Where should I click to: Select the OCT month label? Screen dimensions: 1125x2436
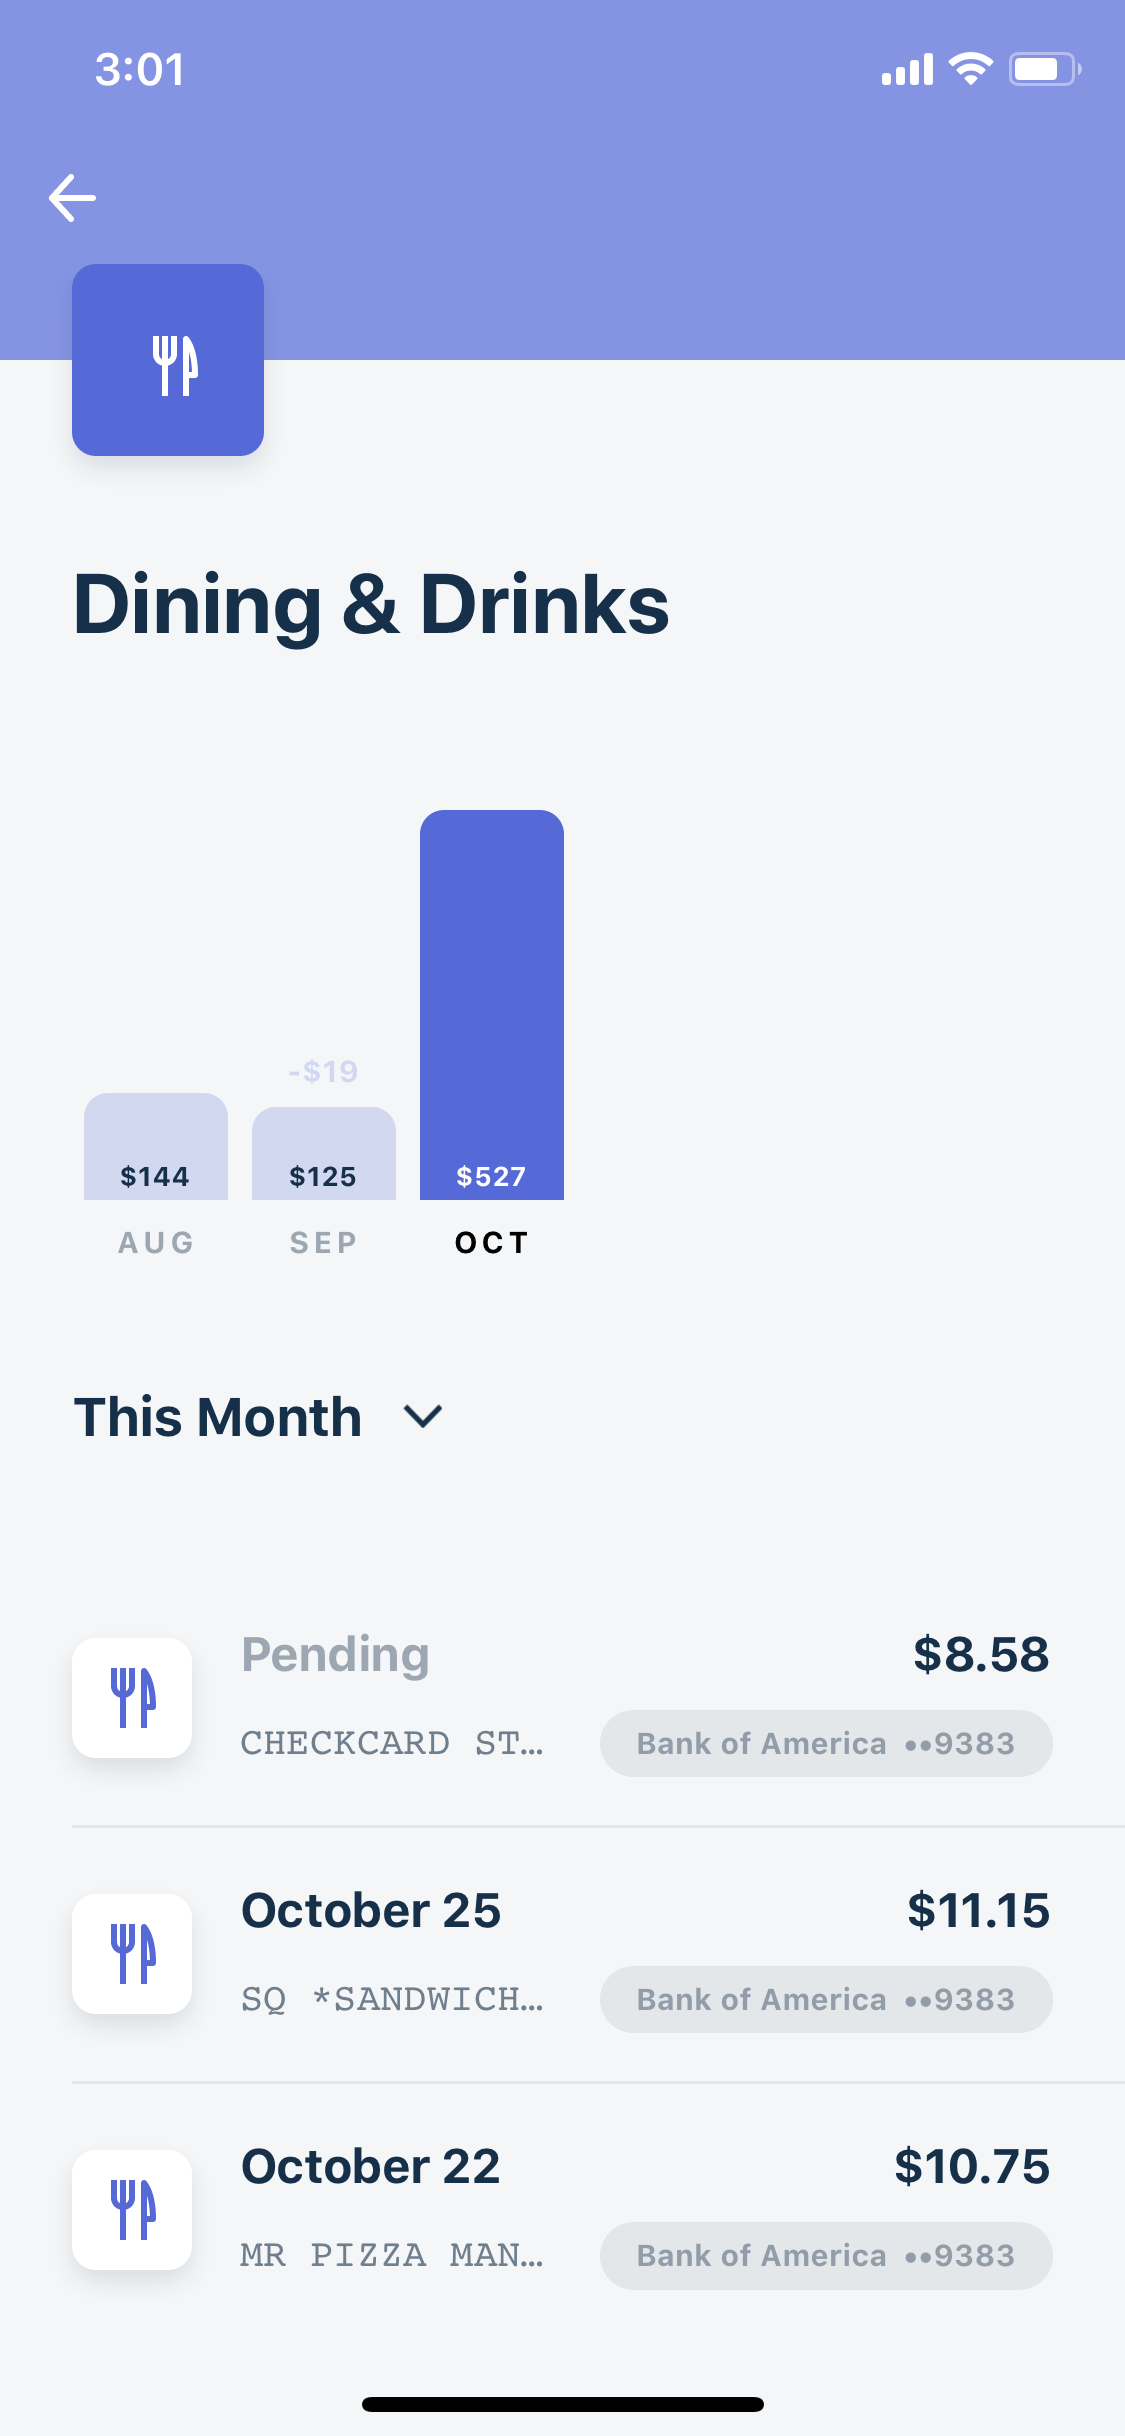click(492, 1242)
